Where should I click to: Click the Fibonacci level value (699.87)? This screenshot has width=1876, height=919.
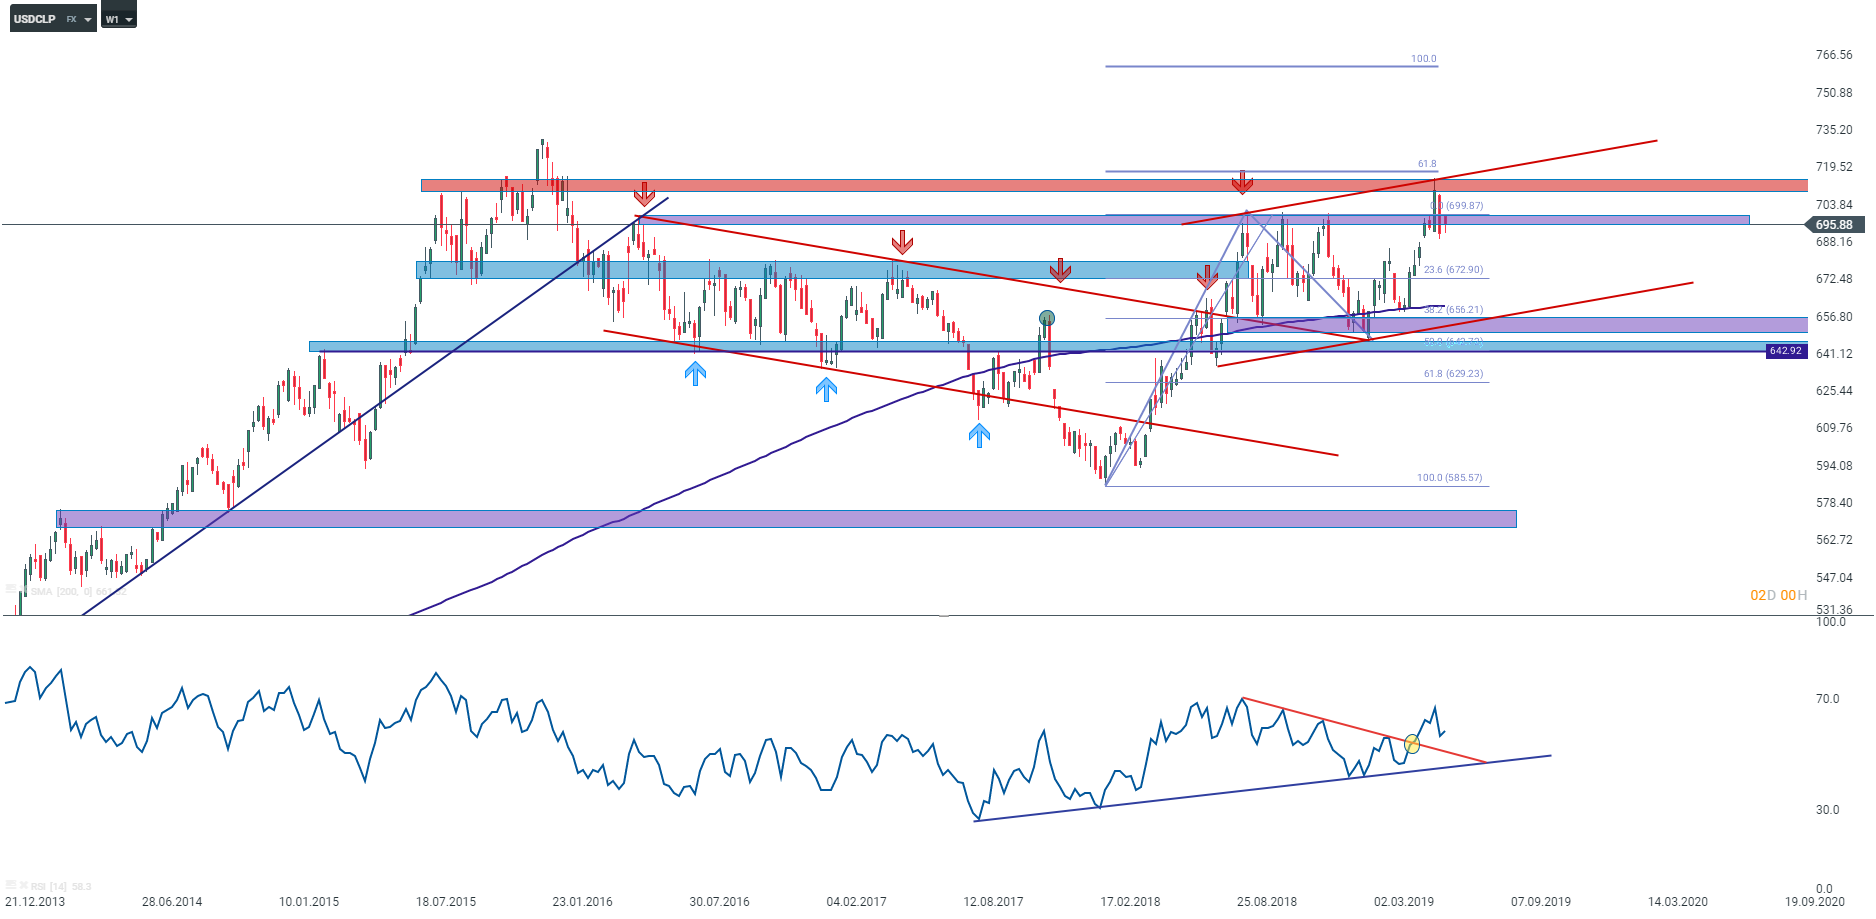pyautogui.click(x=1464, y=206)
